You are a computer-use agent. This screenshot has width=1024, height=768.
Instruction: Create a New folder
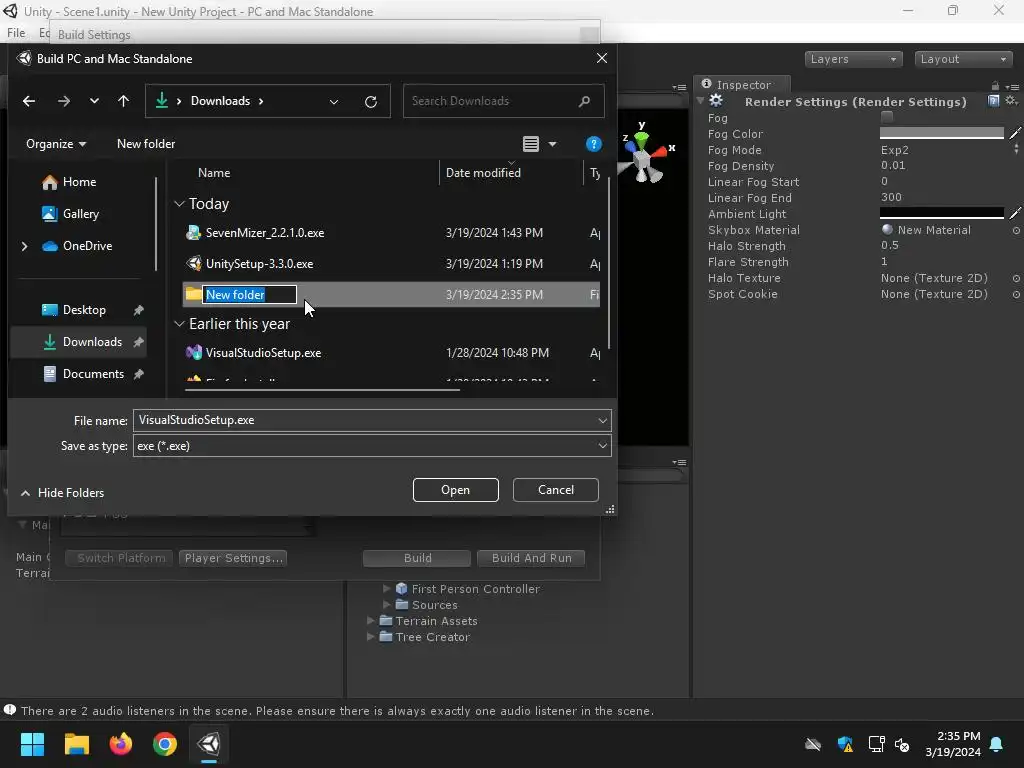coord(146,144)
